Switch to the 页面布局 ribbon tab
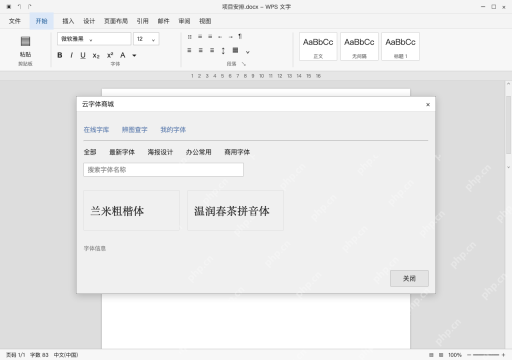This screenshot has height=360, width=512. point(116,21)
